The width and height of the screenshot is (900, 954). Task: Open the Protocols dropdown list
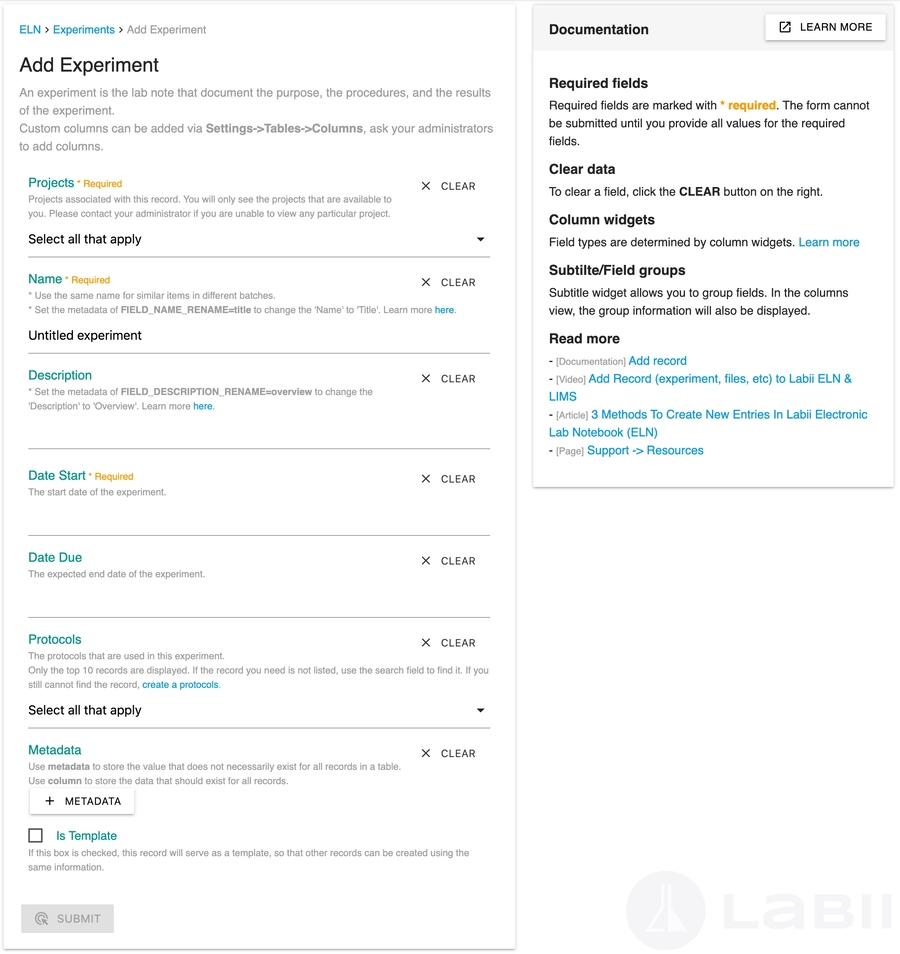(x=480, y=710)
